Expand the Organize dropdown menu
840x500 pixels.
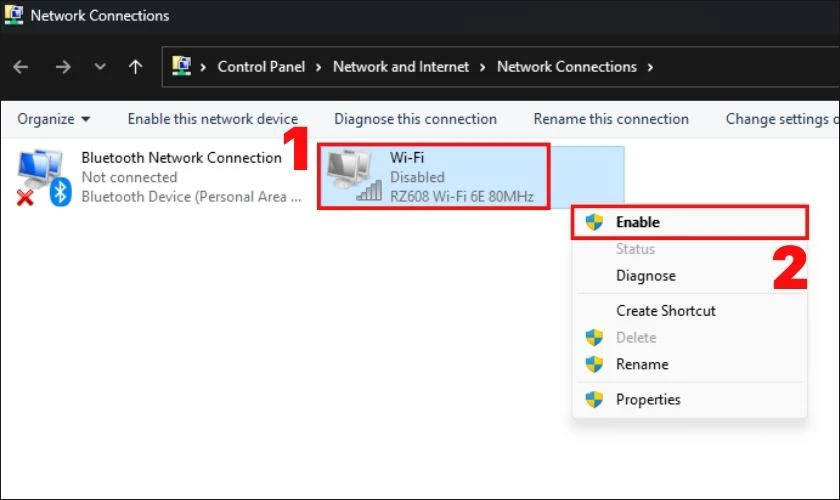click(54, 119)
